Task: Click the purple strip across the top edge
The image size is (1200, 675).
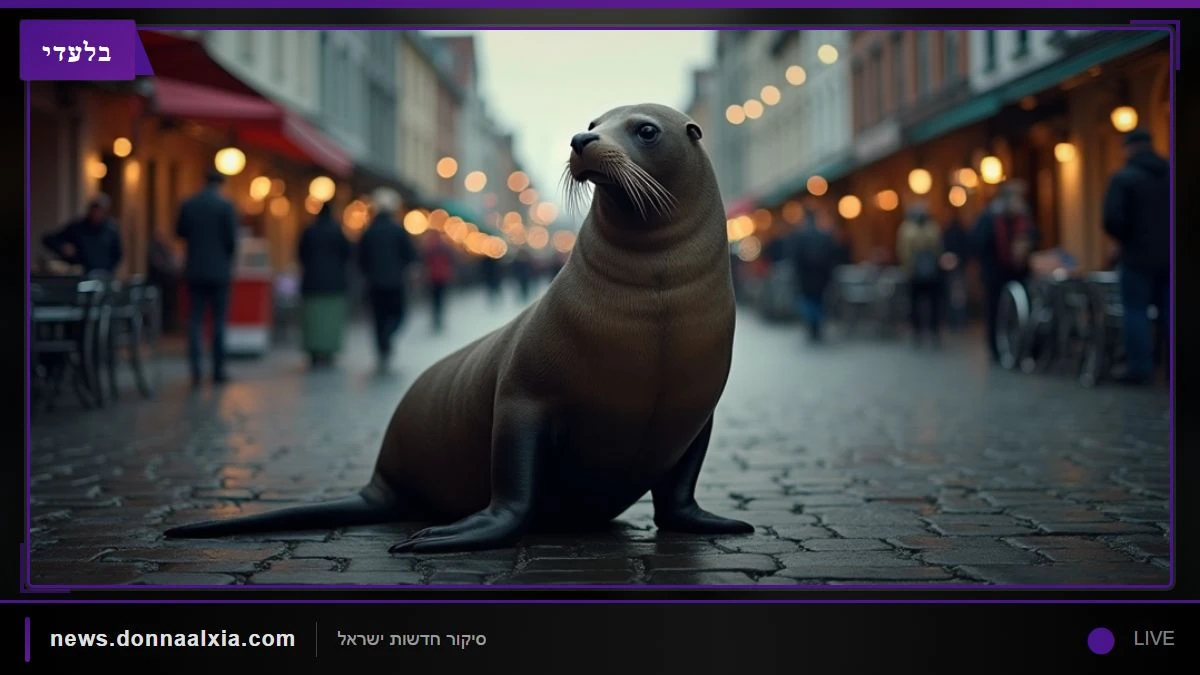Action: click(x=600, y=4)
